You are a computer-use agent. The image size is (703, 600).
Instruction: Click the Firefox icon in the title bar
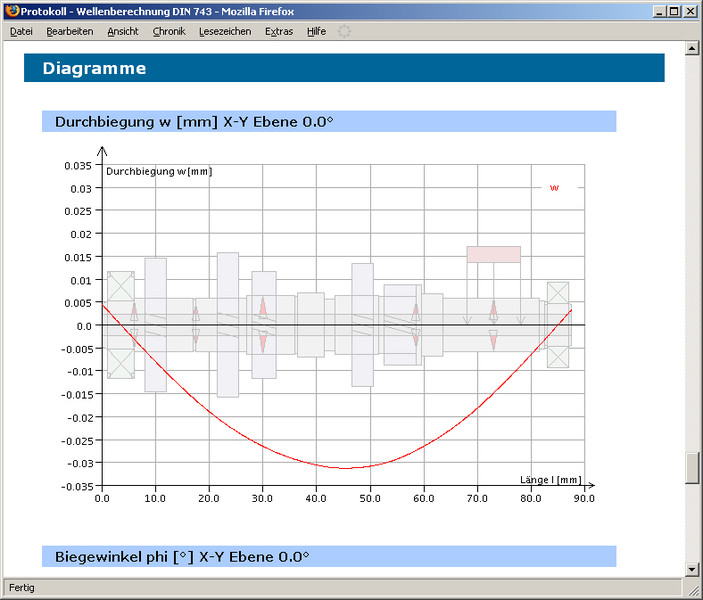12,11
